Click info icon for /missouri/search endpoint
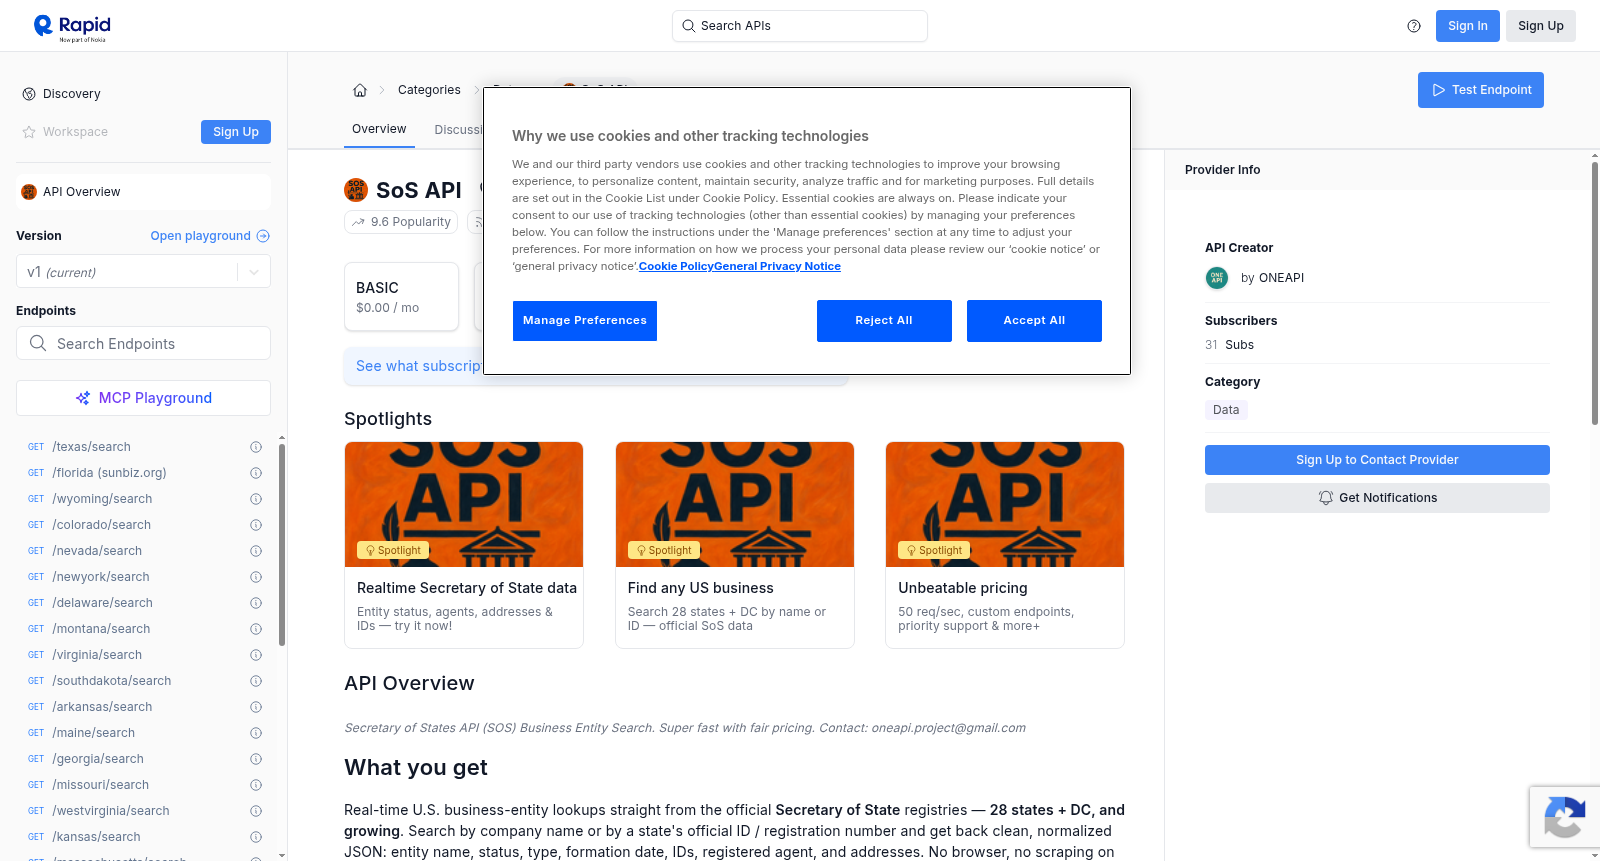 (256, 785)
